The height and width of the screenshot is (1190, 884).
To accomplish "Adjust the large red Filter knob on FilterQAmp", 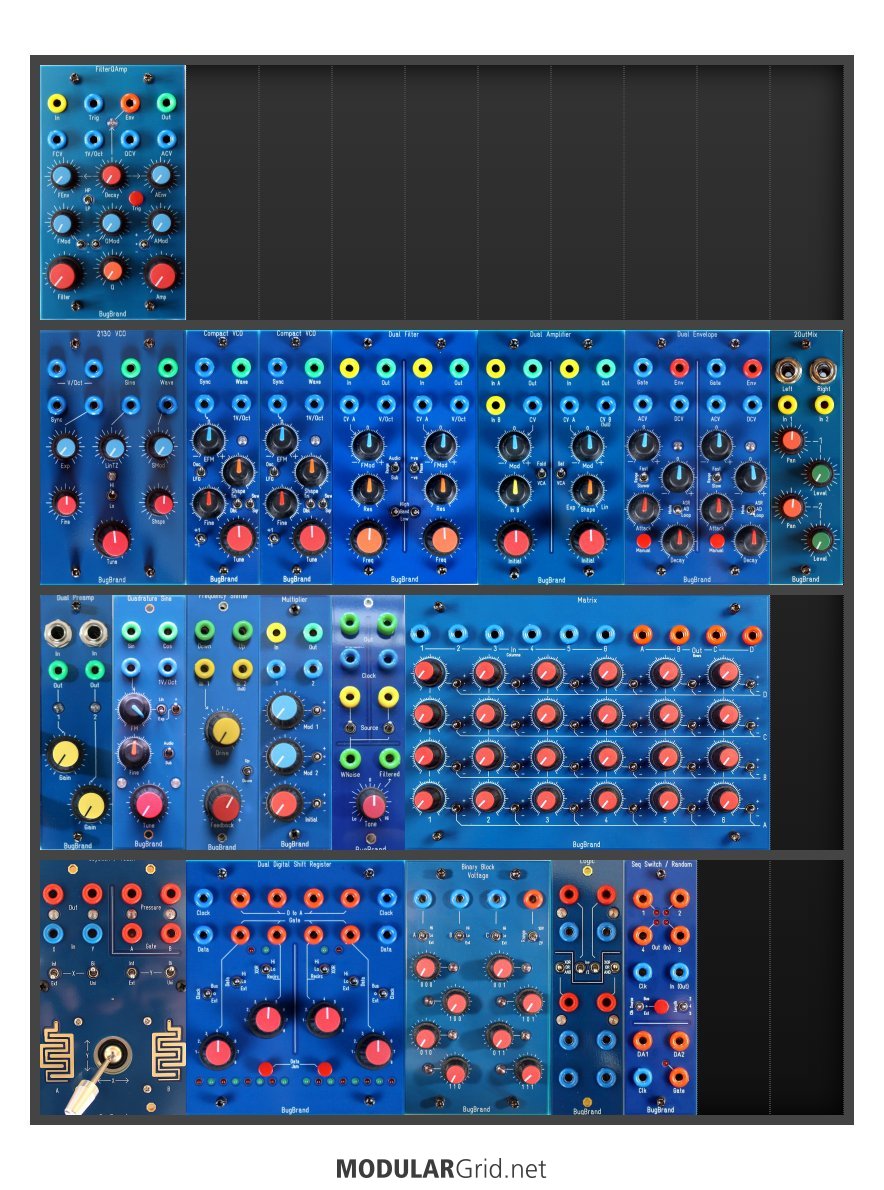I will pyautogui.click(x=64, y=275).
